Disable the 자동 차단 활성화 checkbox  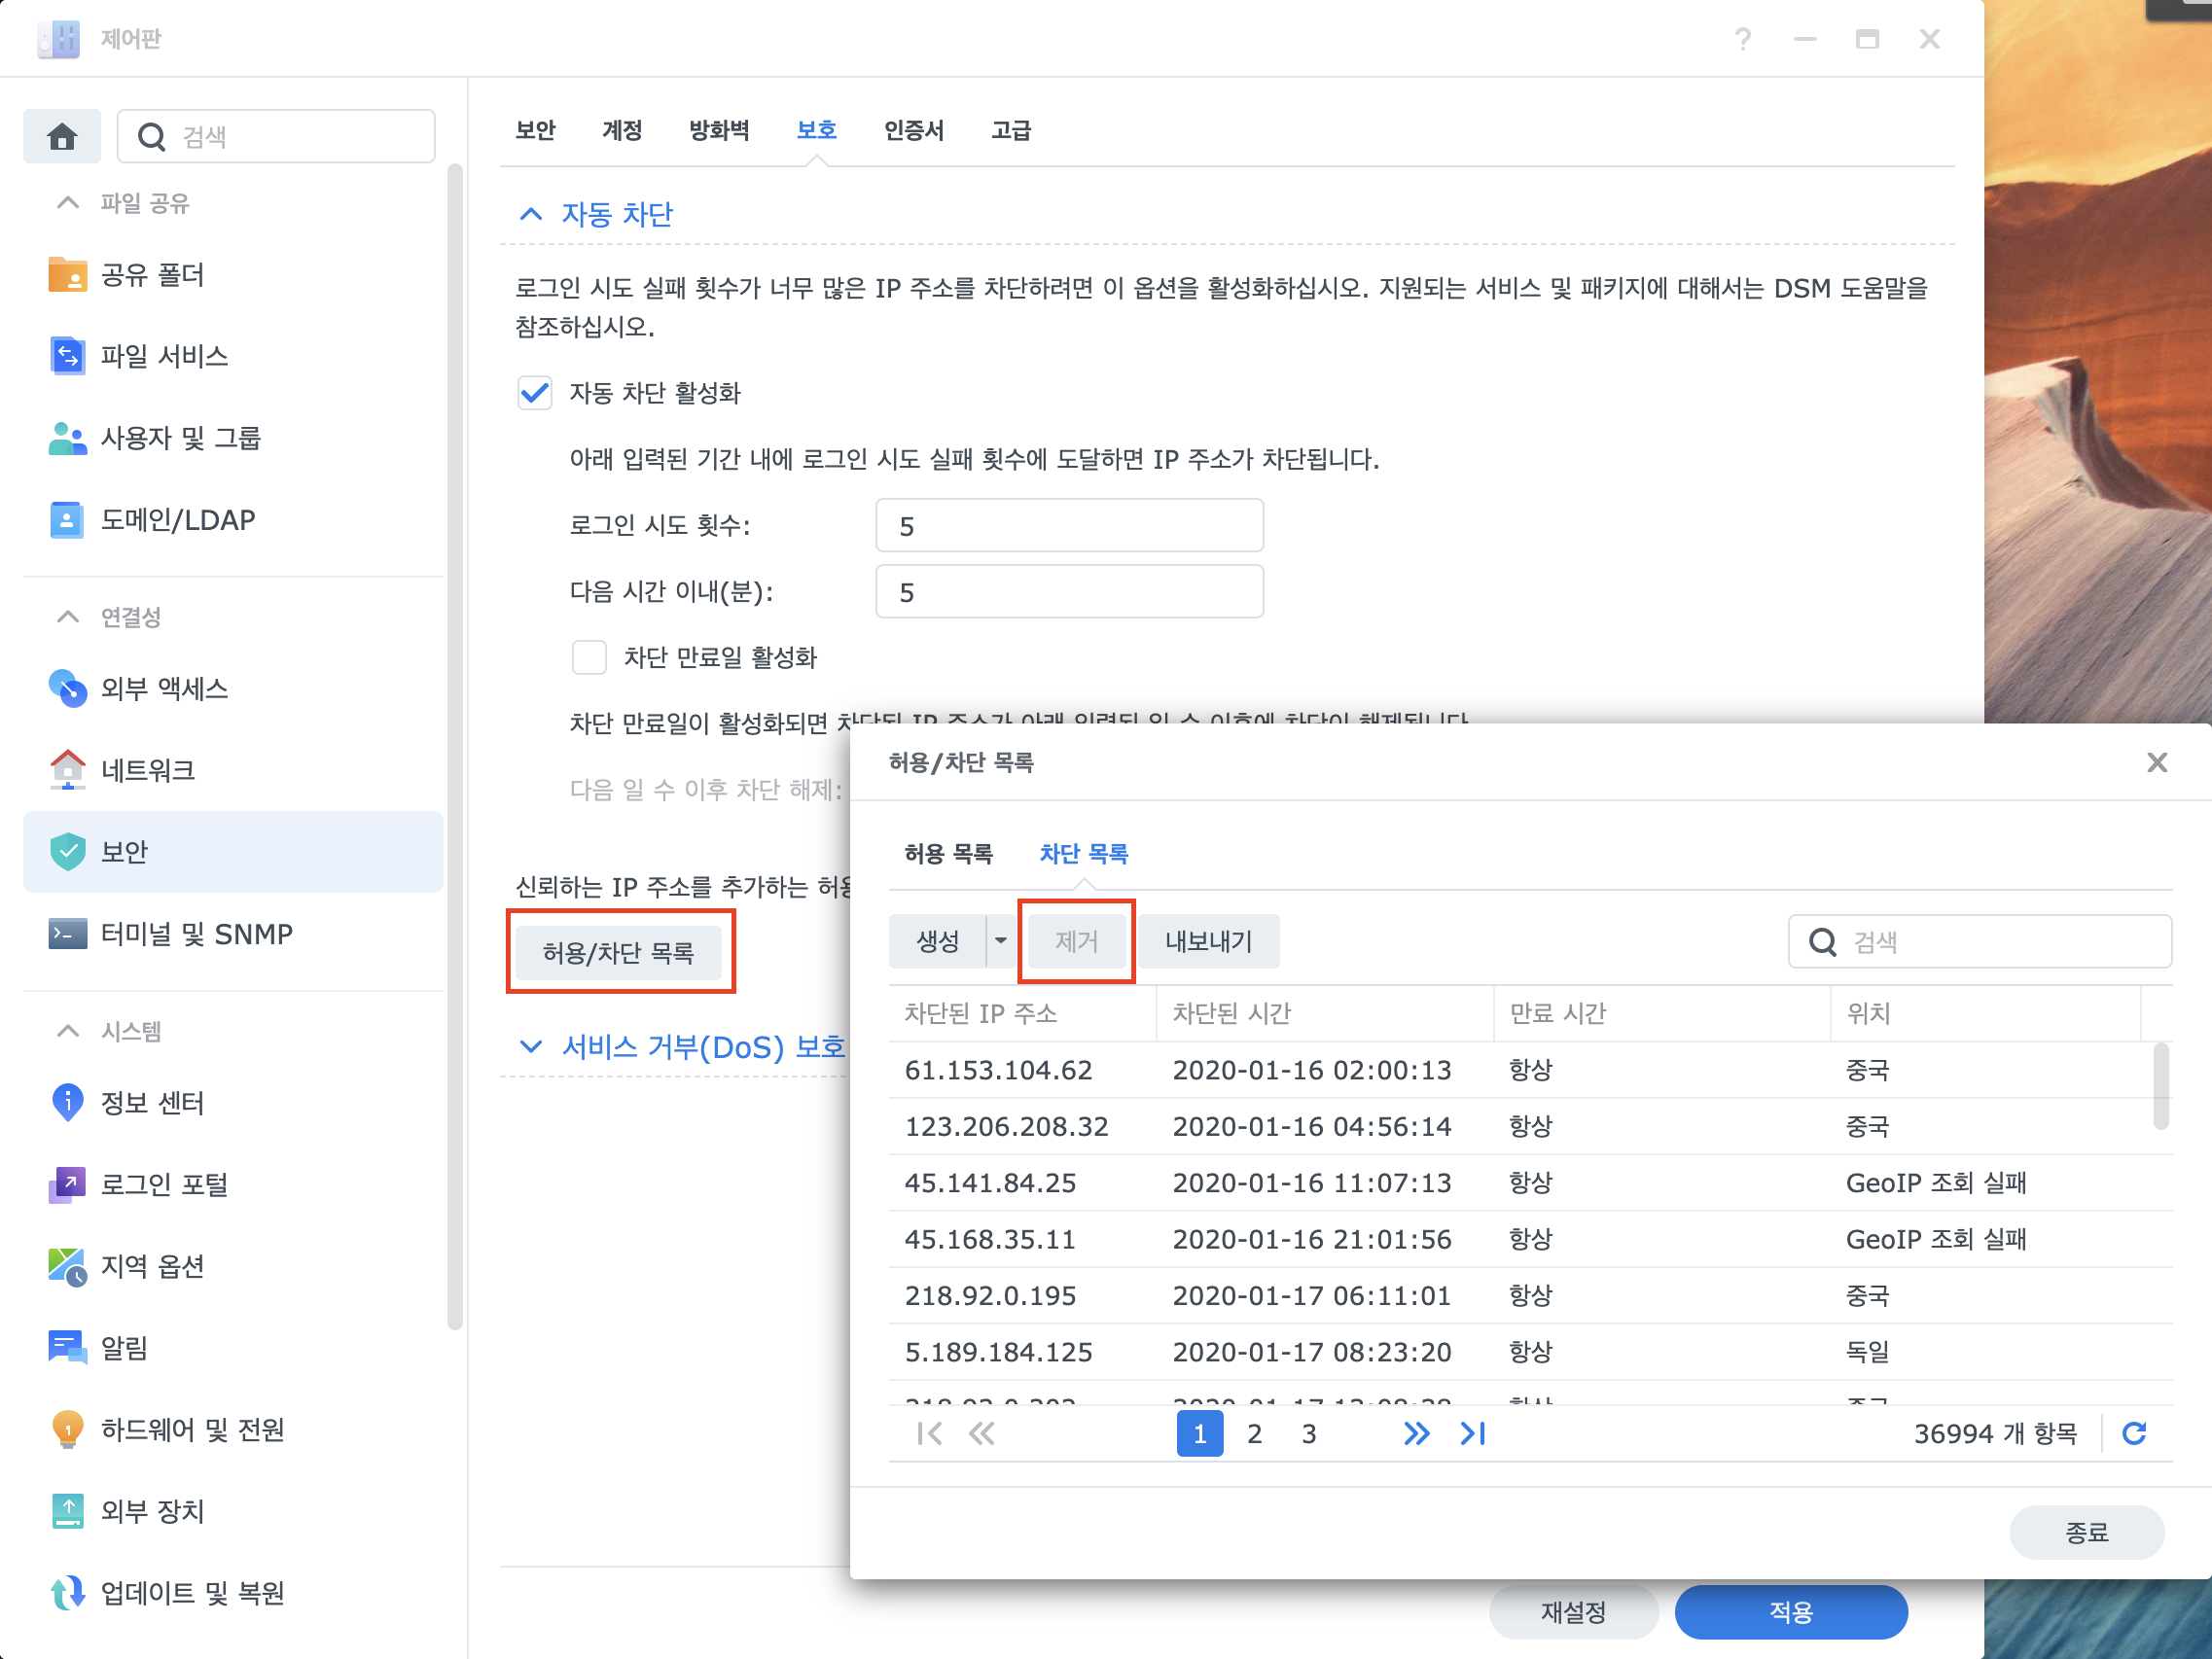(535, 393)
